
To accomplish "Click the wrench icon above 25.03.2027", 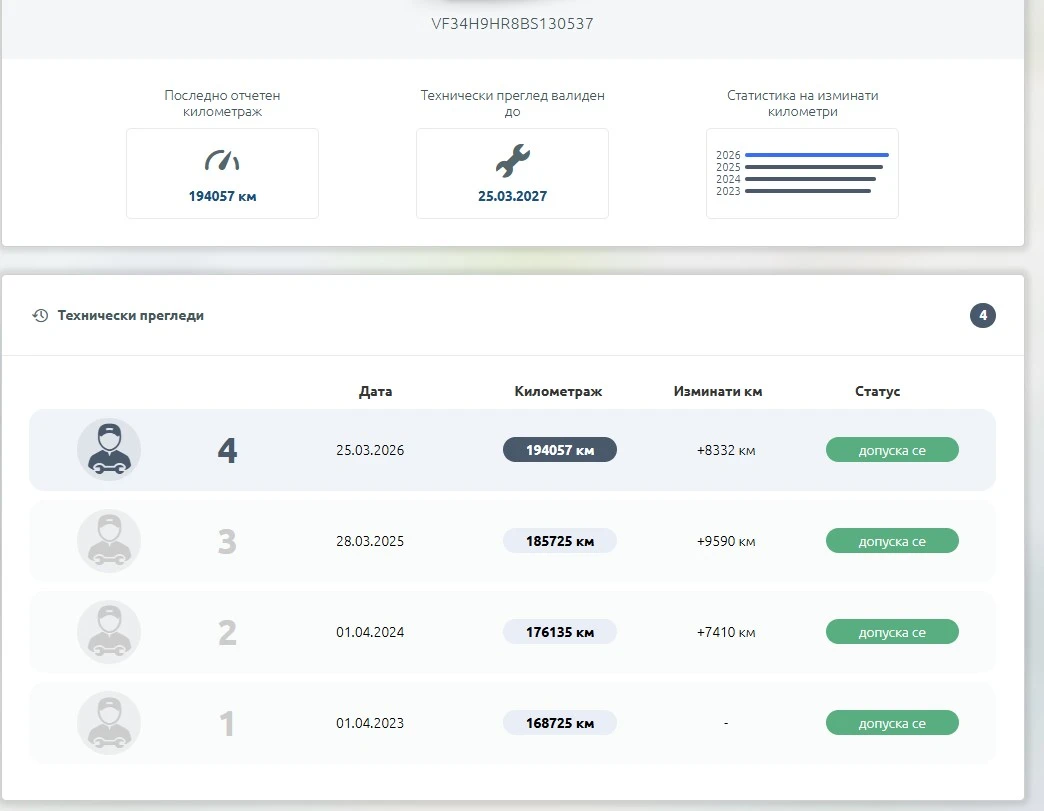I will pyautogui.click(x=512, y=160).
